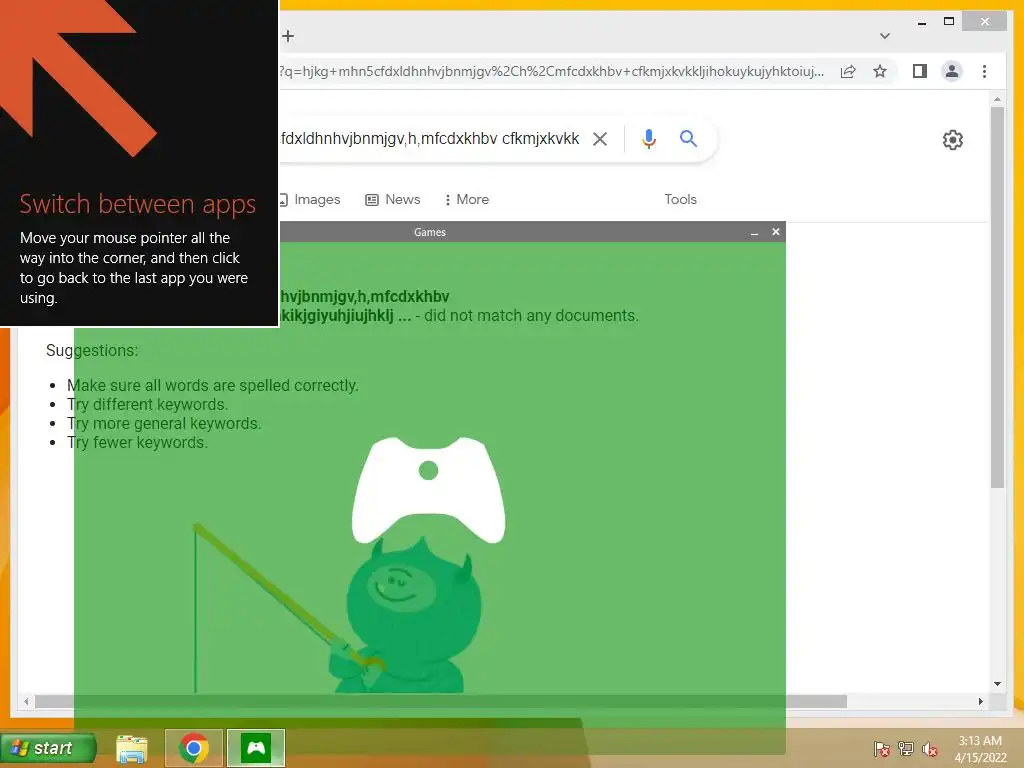The image size is (1024, 768).
Task: Open the More search filters menu
Action: click(466, 199)
